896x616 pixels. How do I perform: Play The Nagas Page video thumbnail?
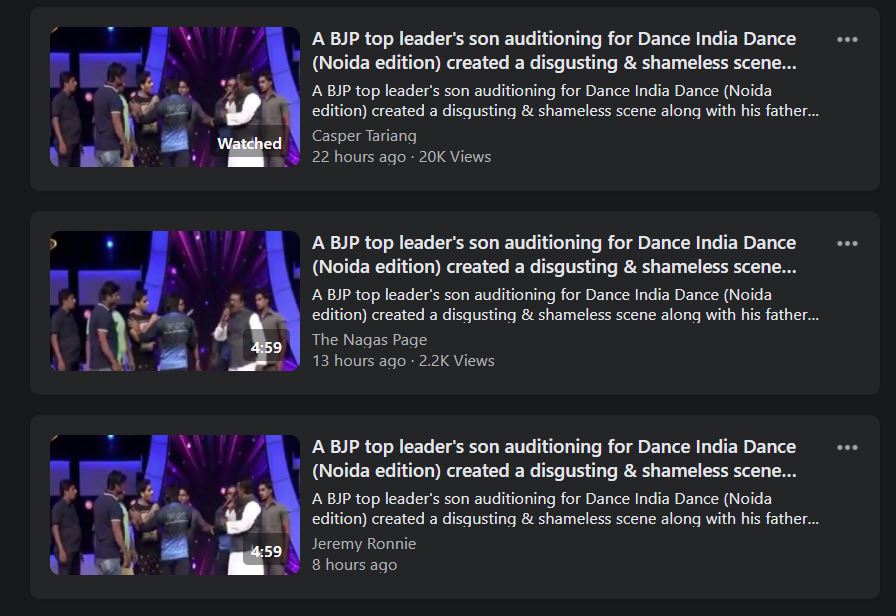pos(175,301)
